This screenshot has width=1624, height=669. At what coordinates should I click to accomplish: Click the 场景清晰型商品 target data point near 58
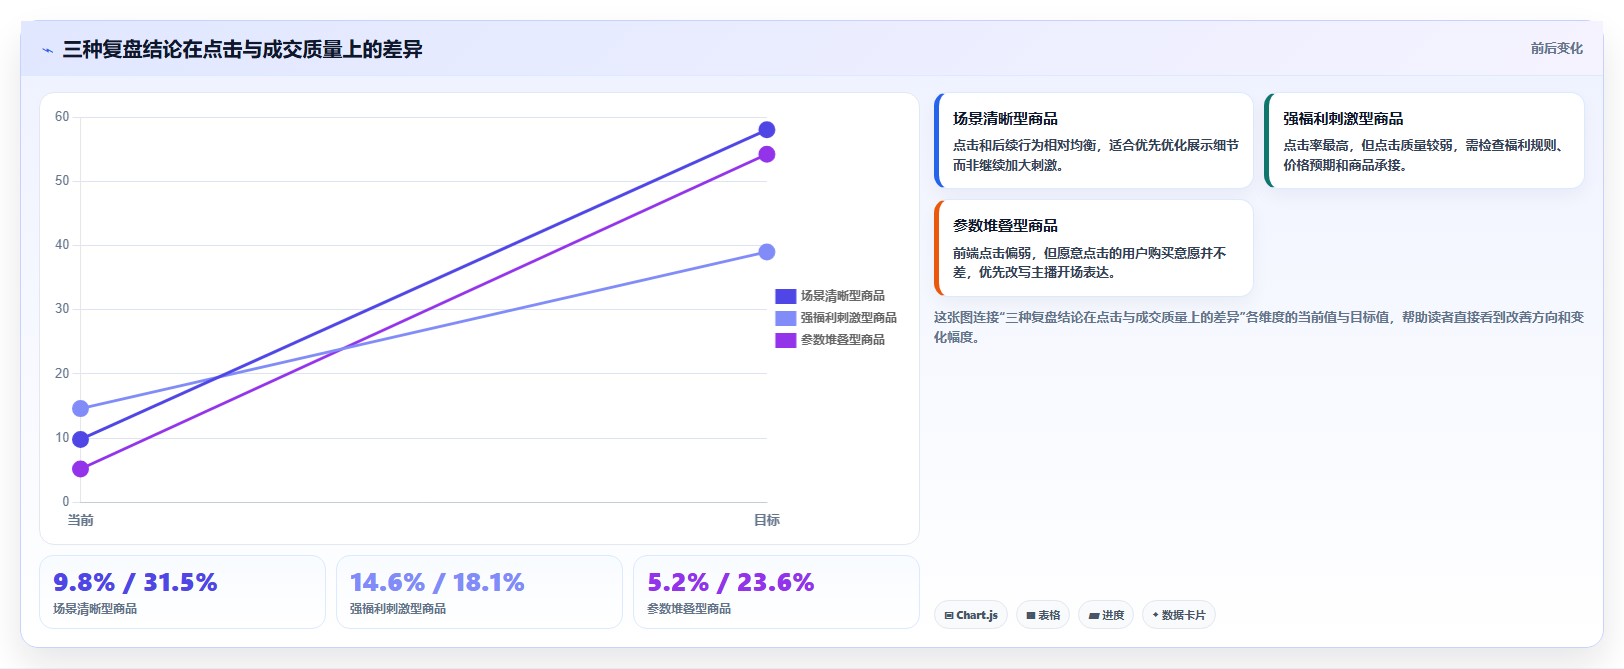click(767, 130)
